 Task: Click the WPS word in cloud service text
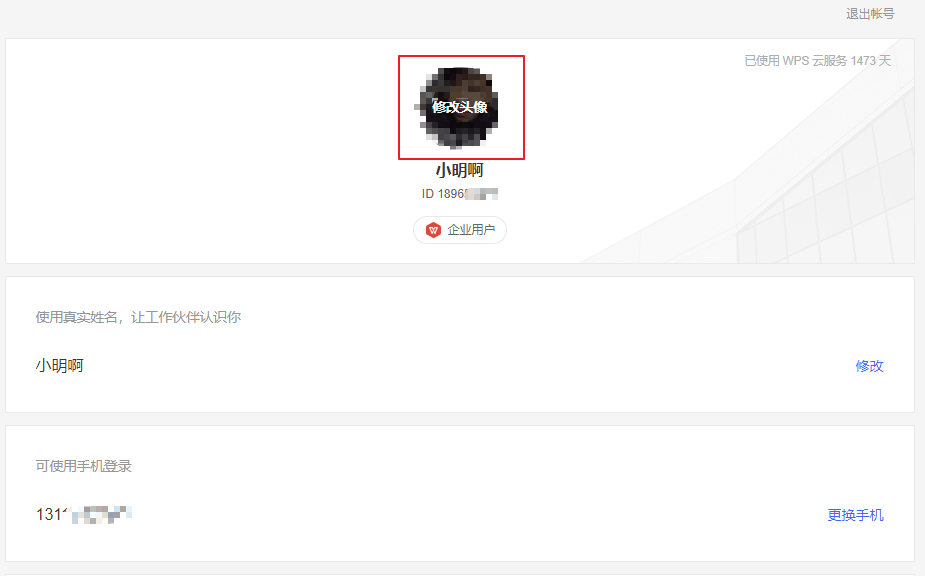point(796,61)
